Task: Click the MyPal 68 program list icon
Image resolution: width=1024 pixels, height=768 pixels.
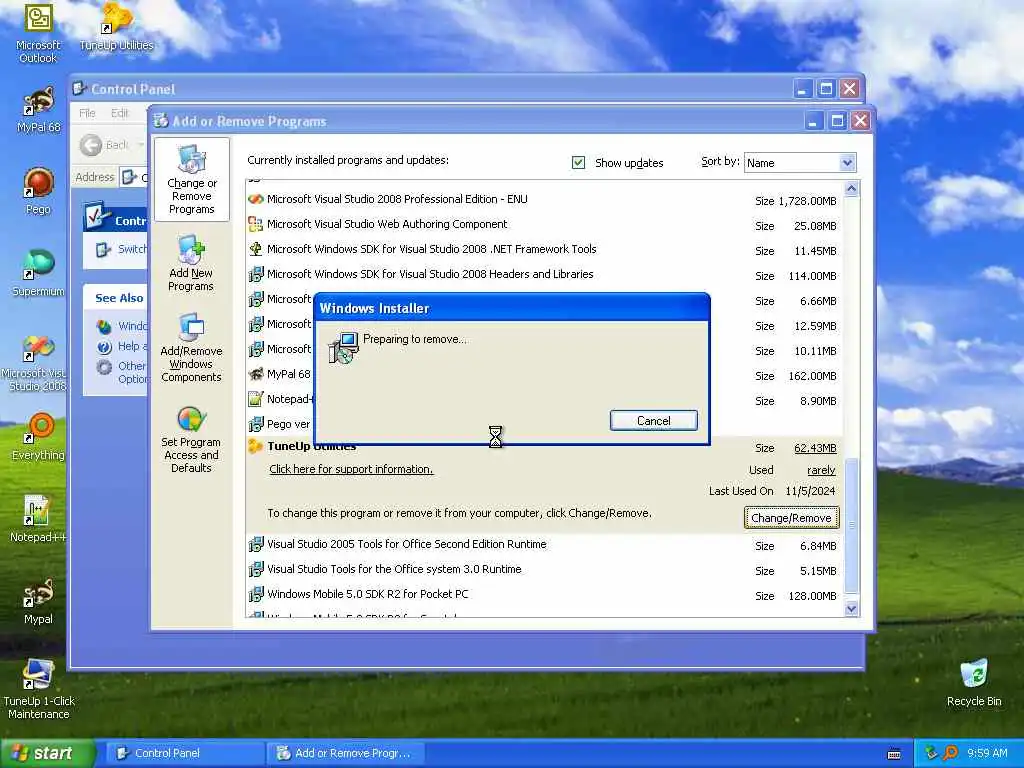Action: pos(256,374)
